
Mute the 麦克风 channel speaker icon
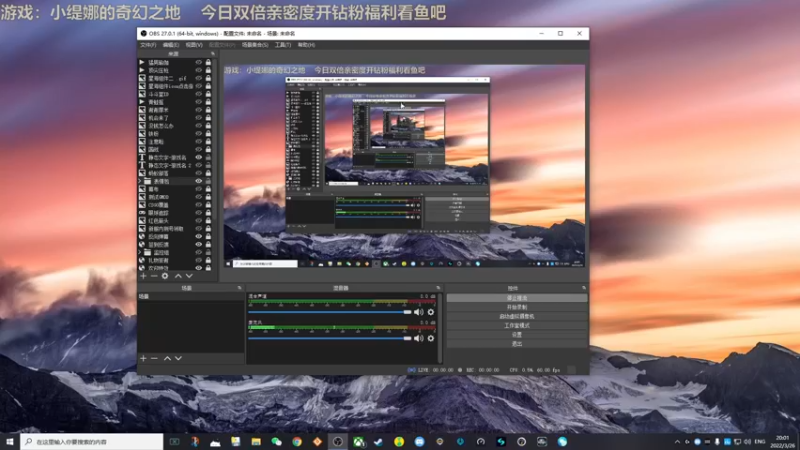coord(419,338)
